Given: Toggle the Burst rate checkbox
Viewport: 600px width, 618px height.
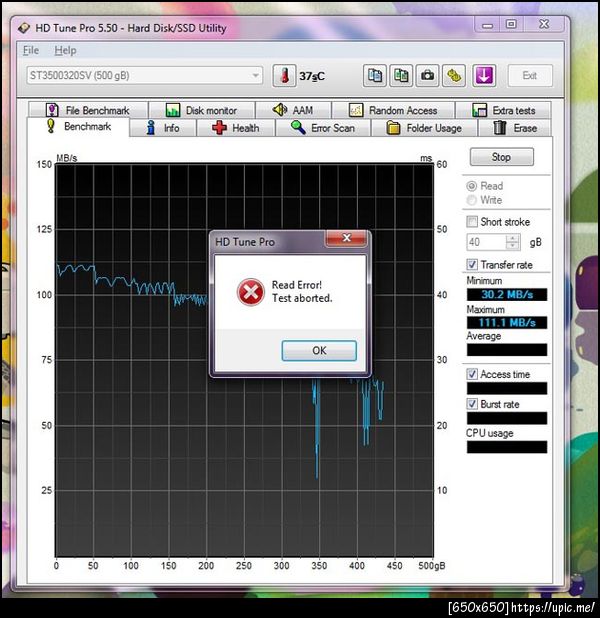Looking at the screenshot, I should coord(472,404).
